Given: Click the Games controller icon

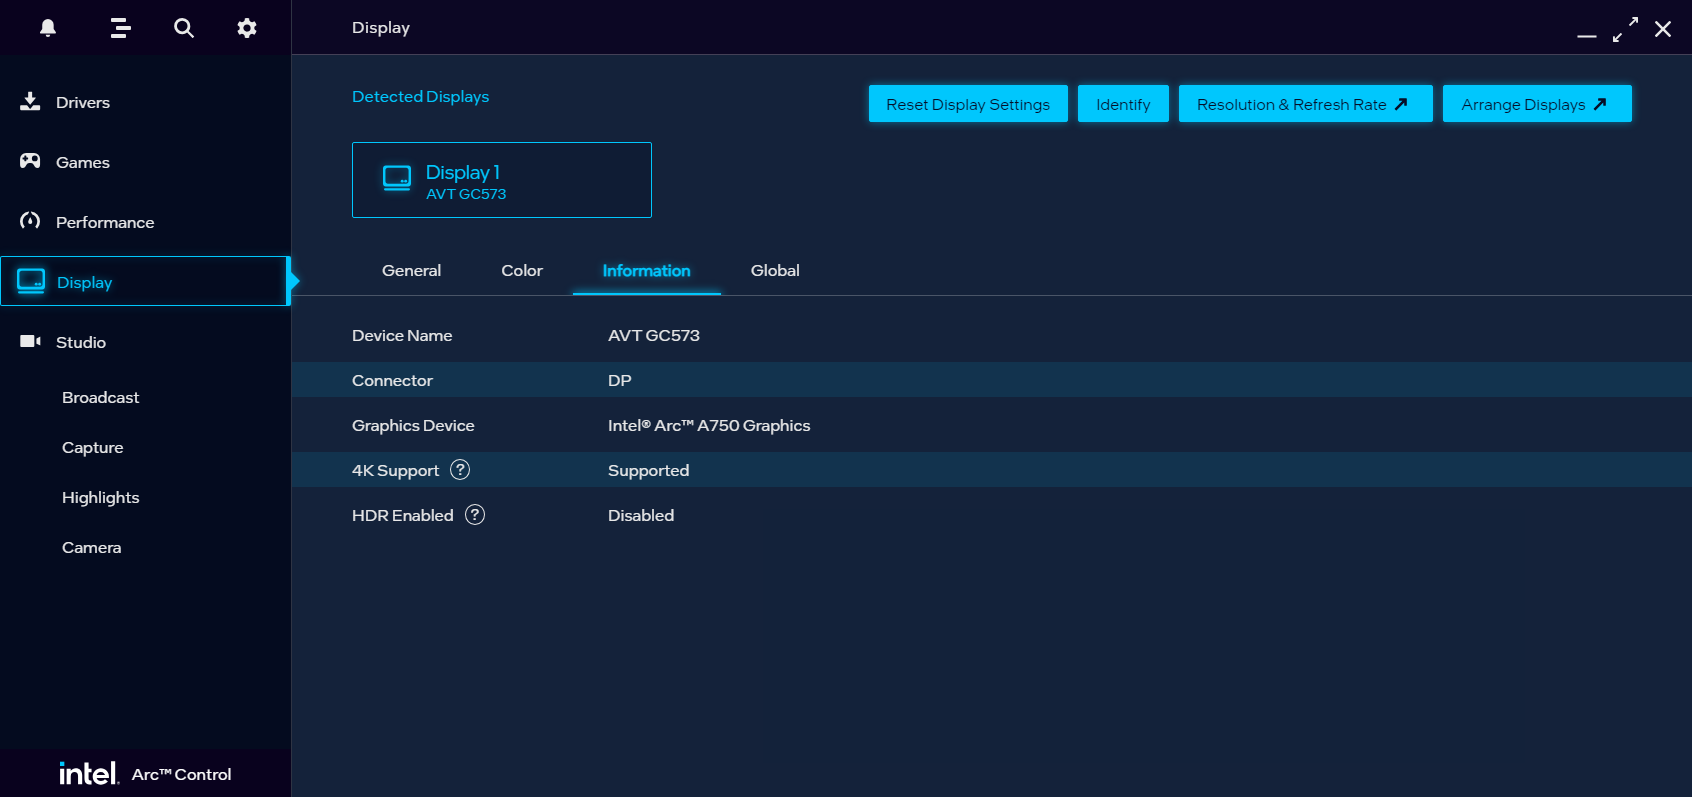Looking at the screenshot, I should pos(30,161).
